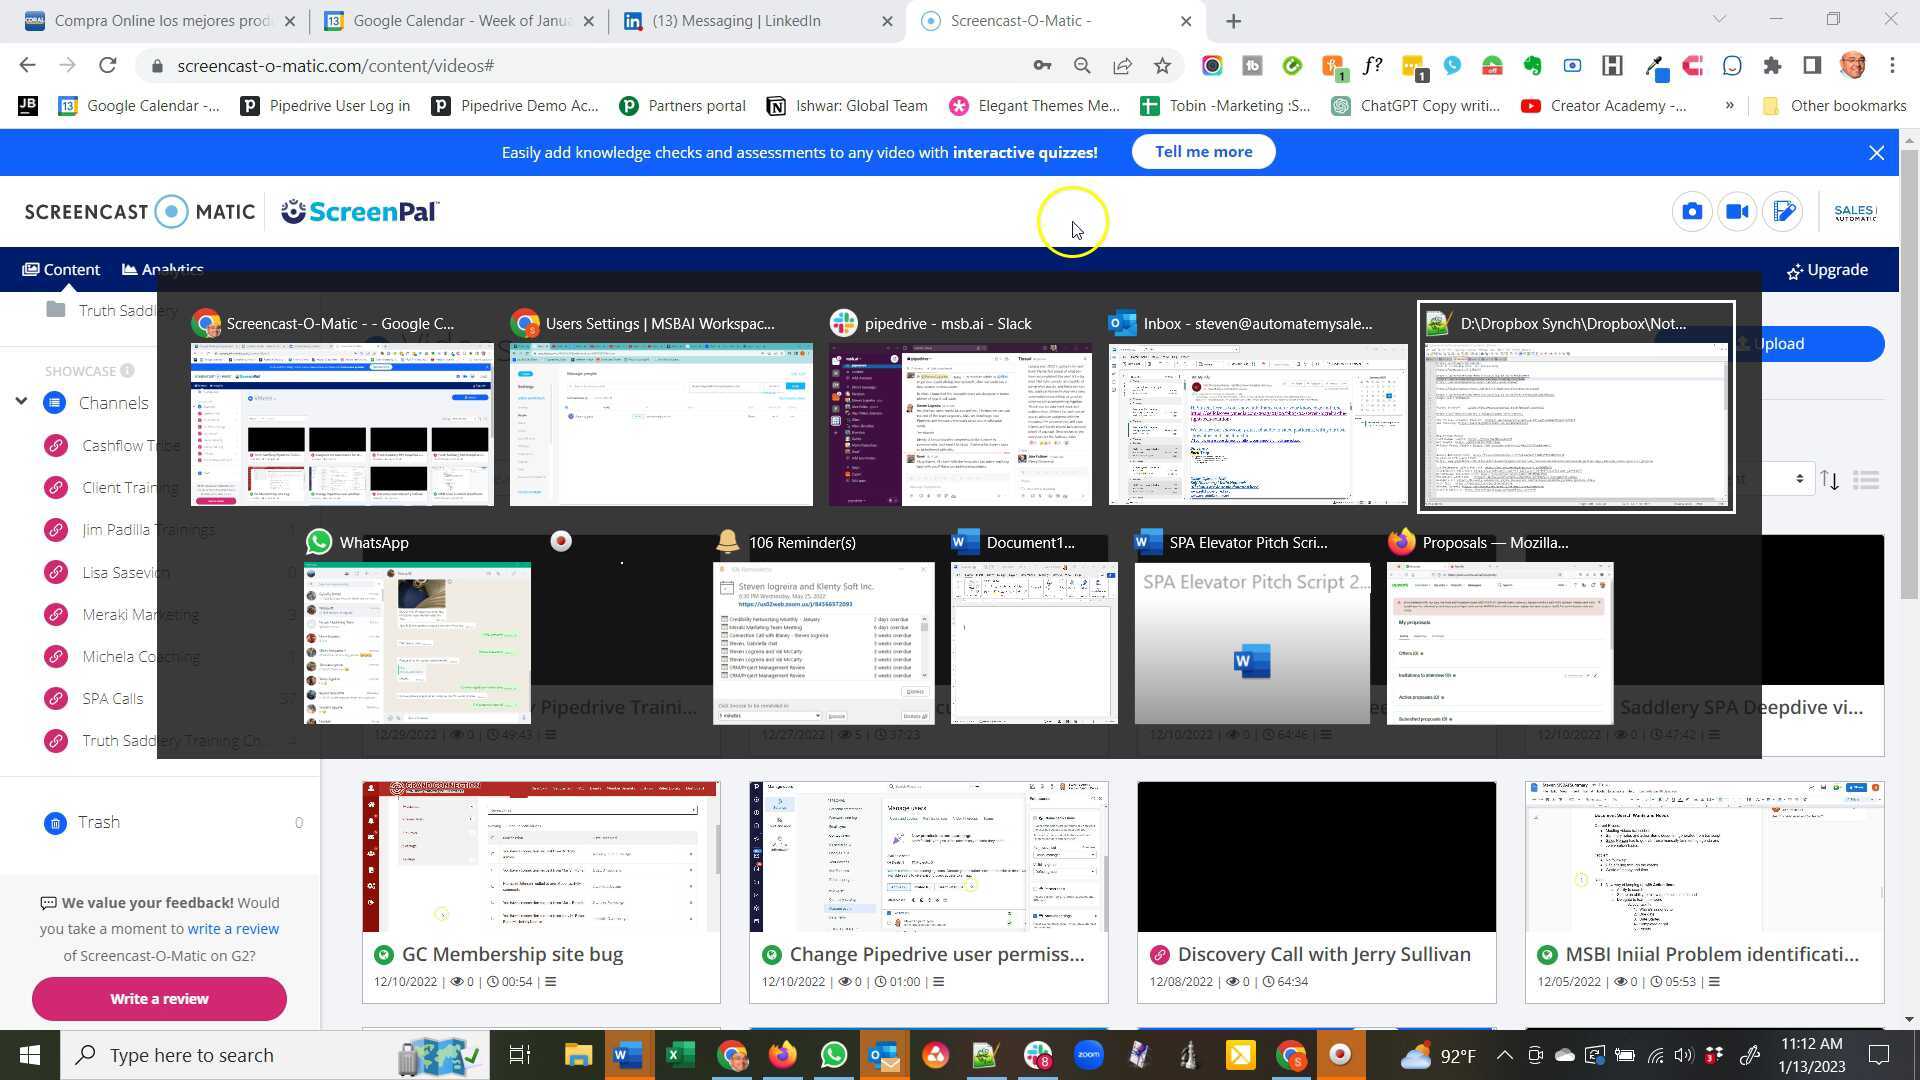Click the Zoom icon in taskbar

[x=1088, y=1054]
